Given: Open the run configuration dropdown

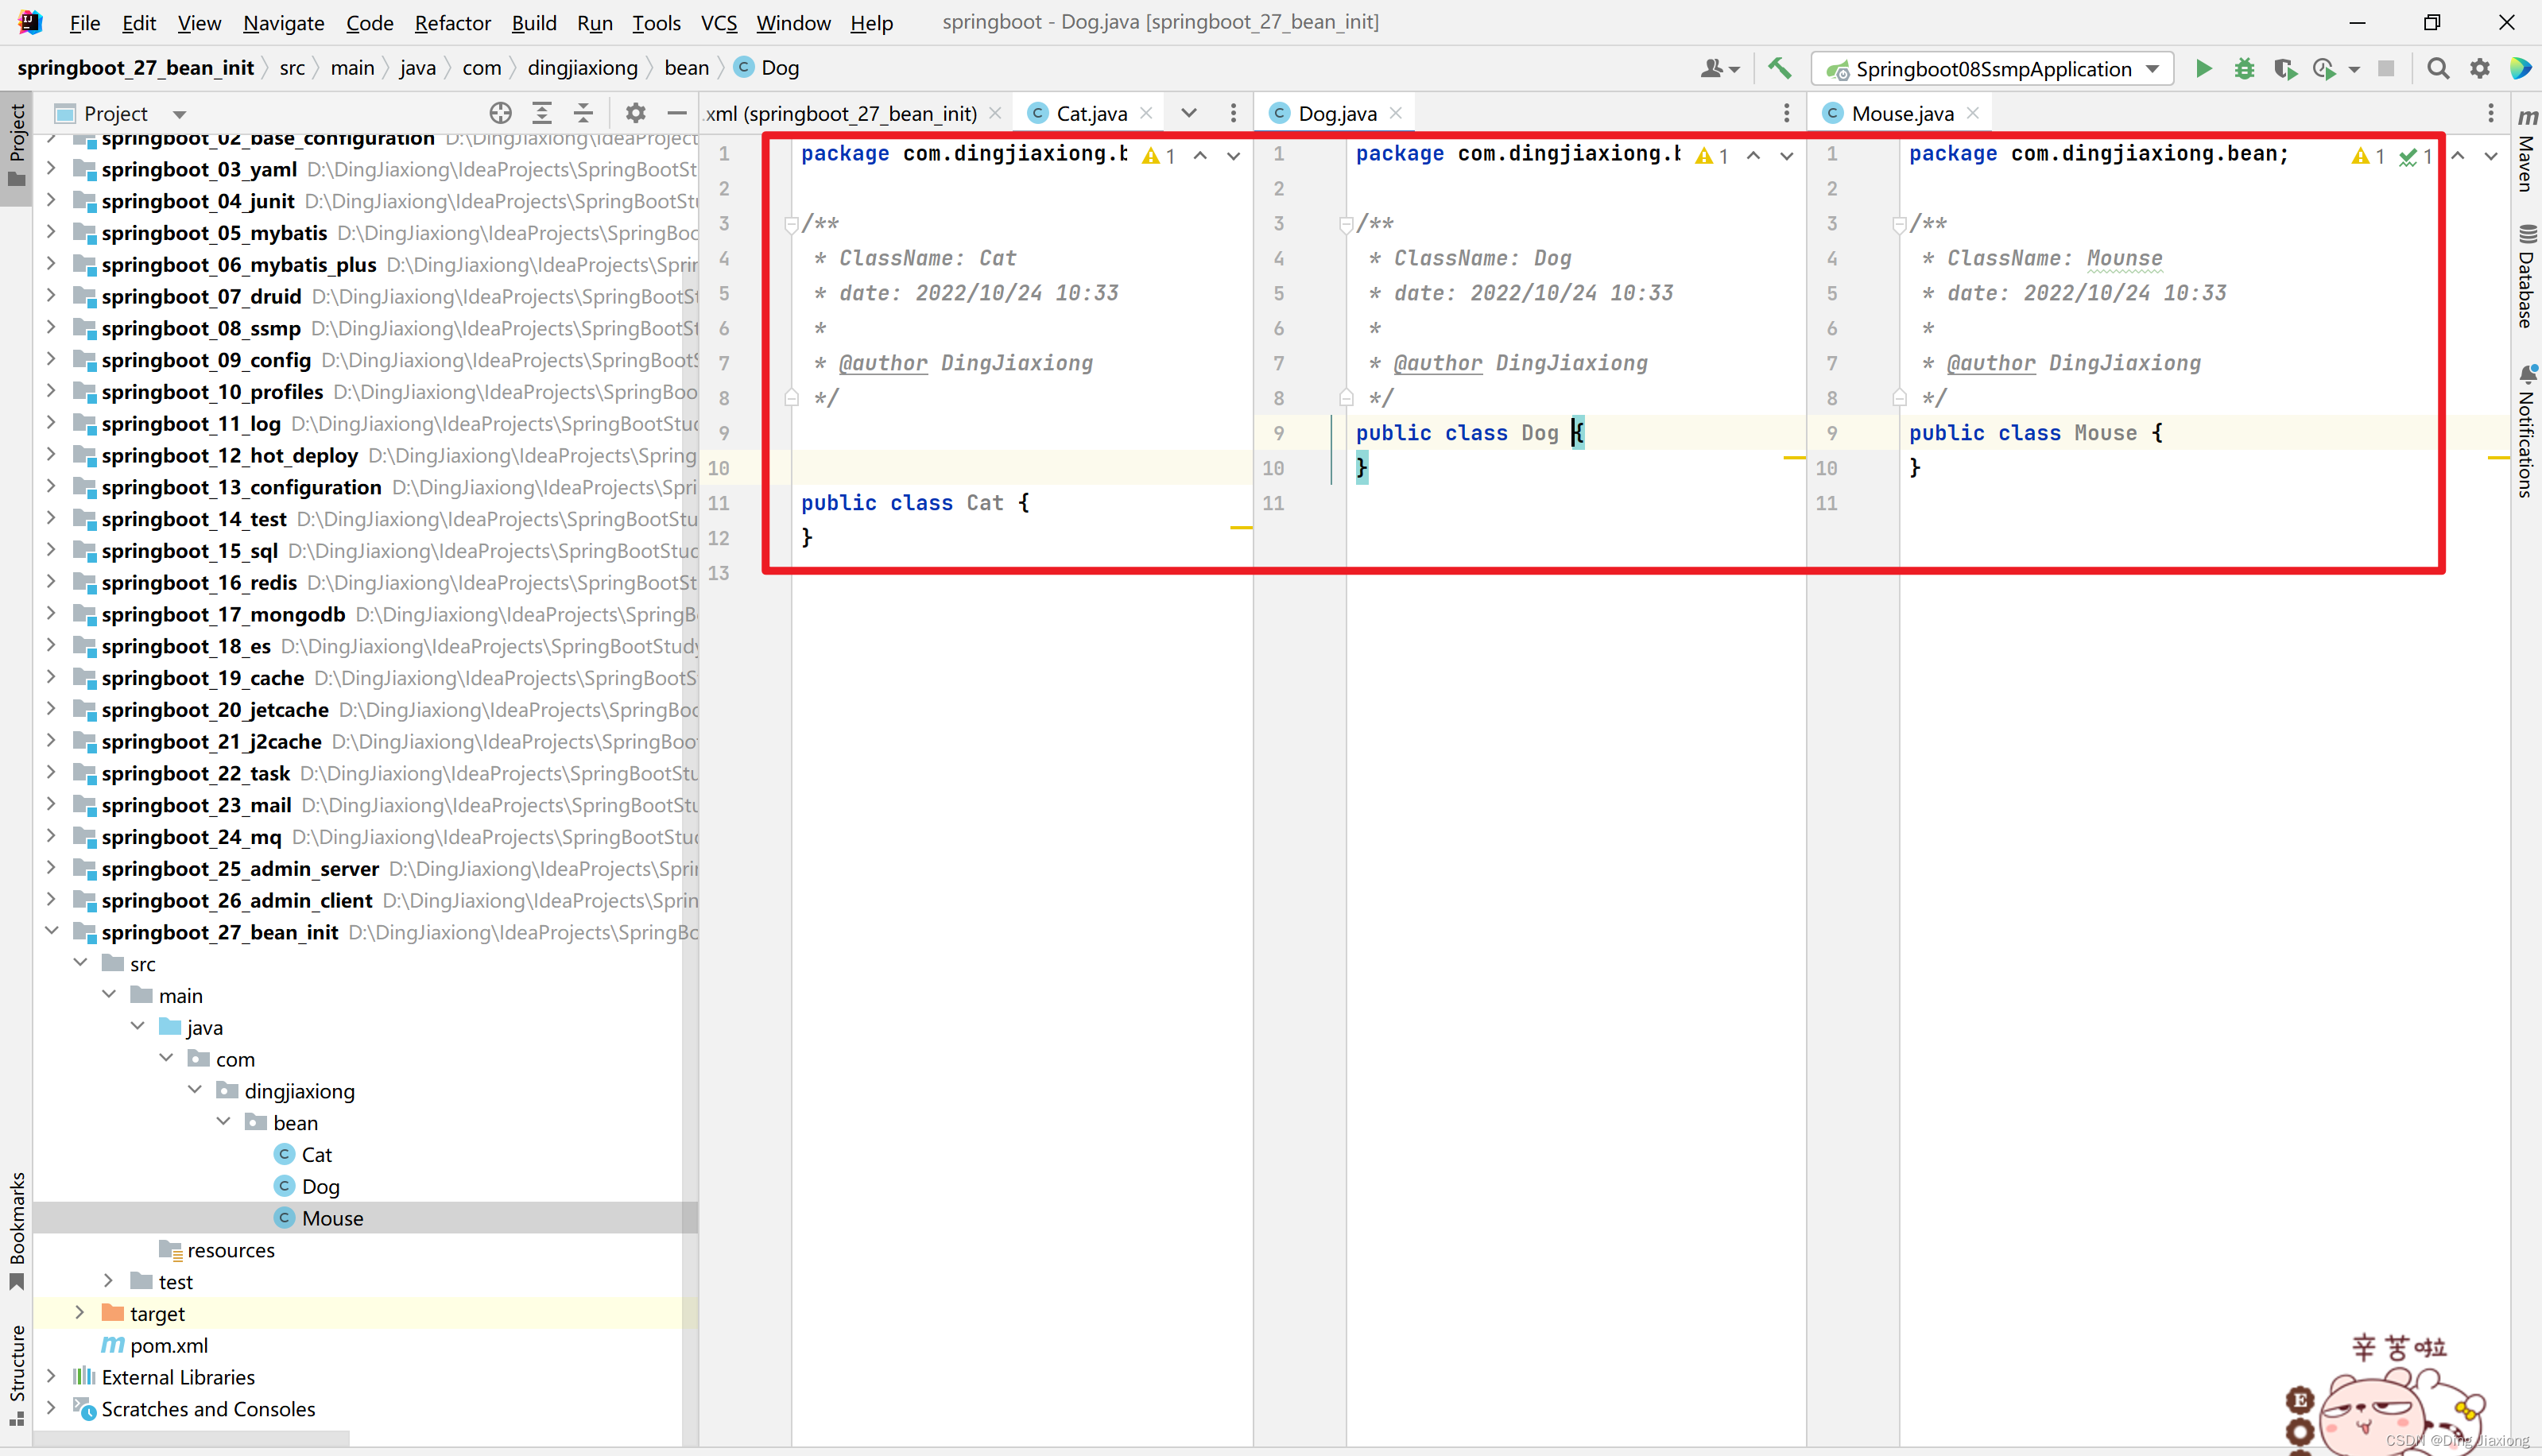Looking at the screenshot, I should [x=1992, y=68].
